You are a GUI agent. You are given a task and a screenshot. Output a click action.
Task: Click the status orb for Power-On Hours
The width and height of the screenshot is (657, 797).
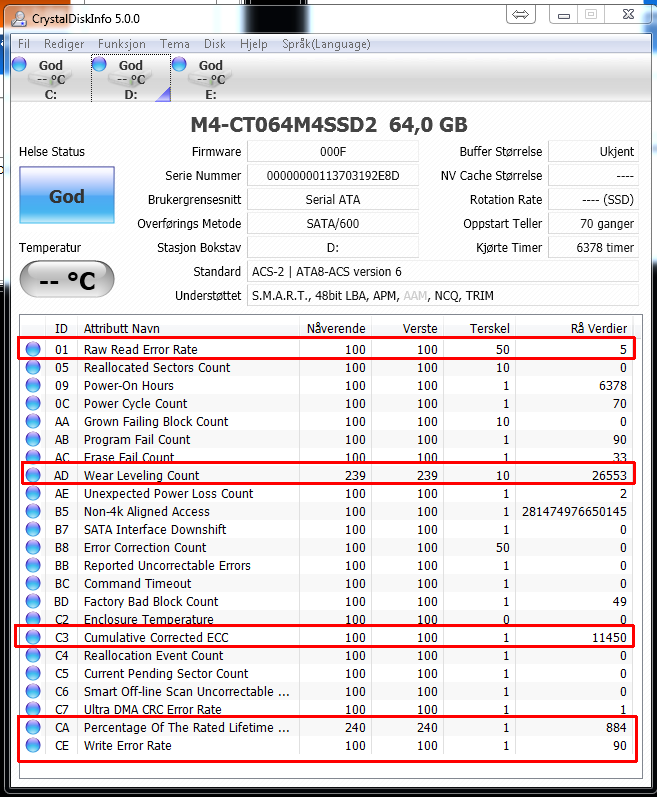33,385
